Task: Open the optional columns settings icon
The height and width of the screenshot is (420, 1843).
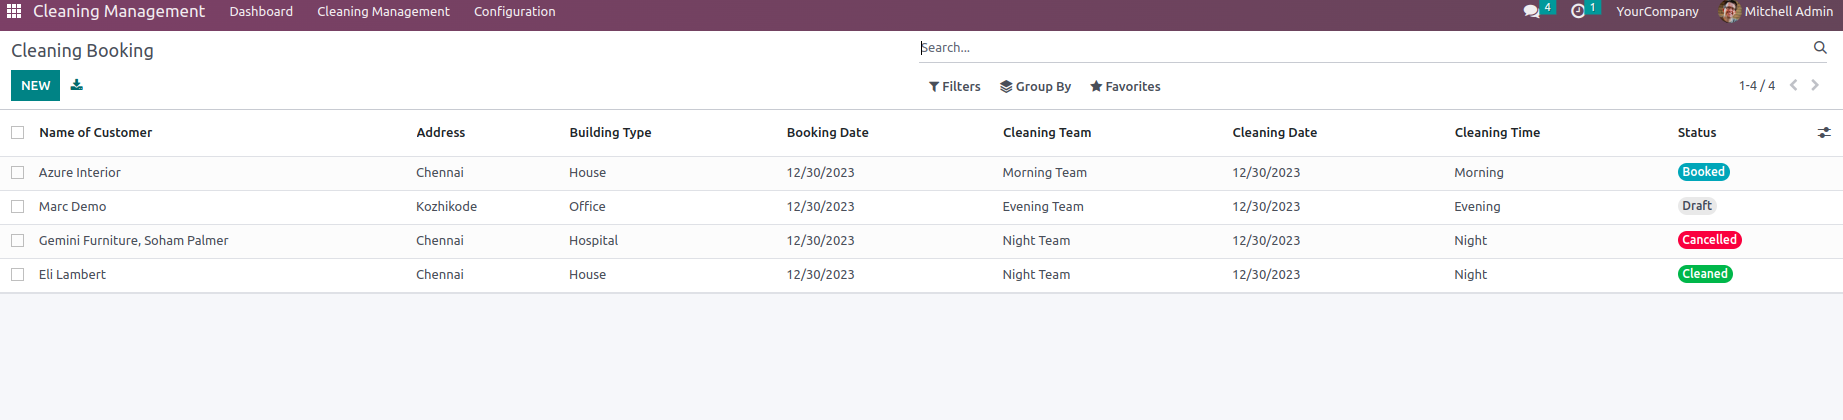Action: pyautogui.click(x=1824, y=132)
